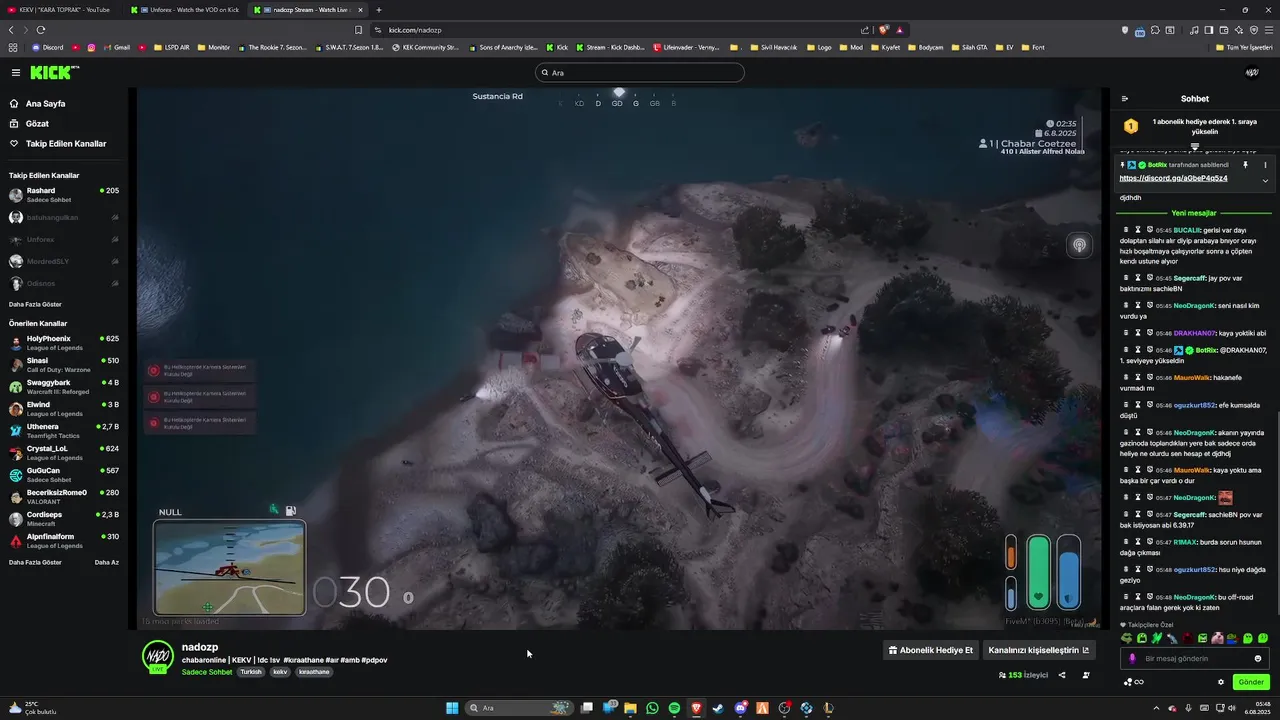Focus the Kick search box 'Ara'

640,72
